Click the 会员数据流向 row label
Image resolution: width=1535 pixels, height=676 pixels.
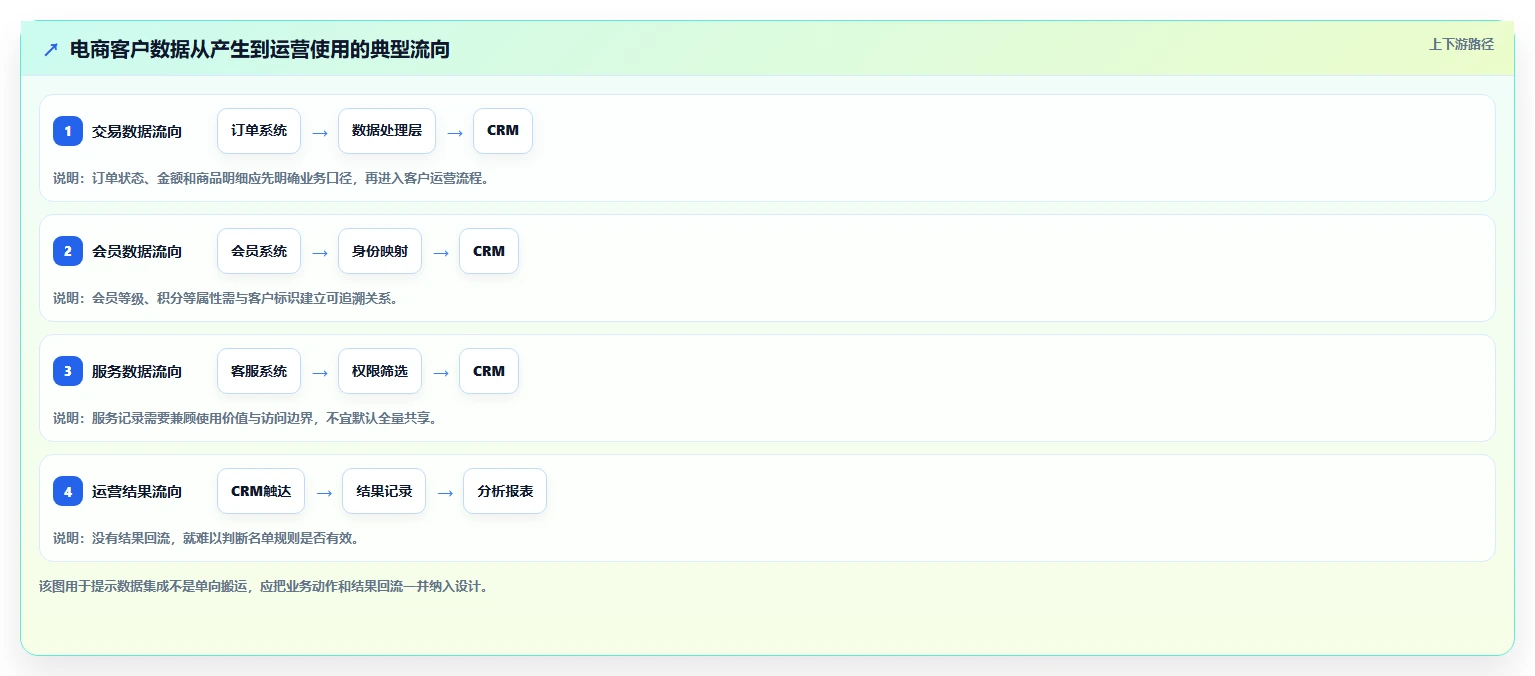pyautogui.click(x=137, y=251)
